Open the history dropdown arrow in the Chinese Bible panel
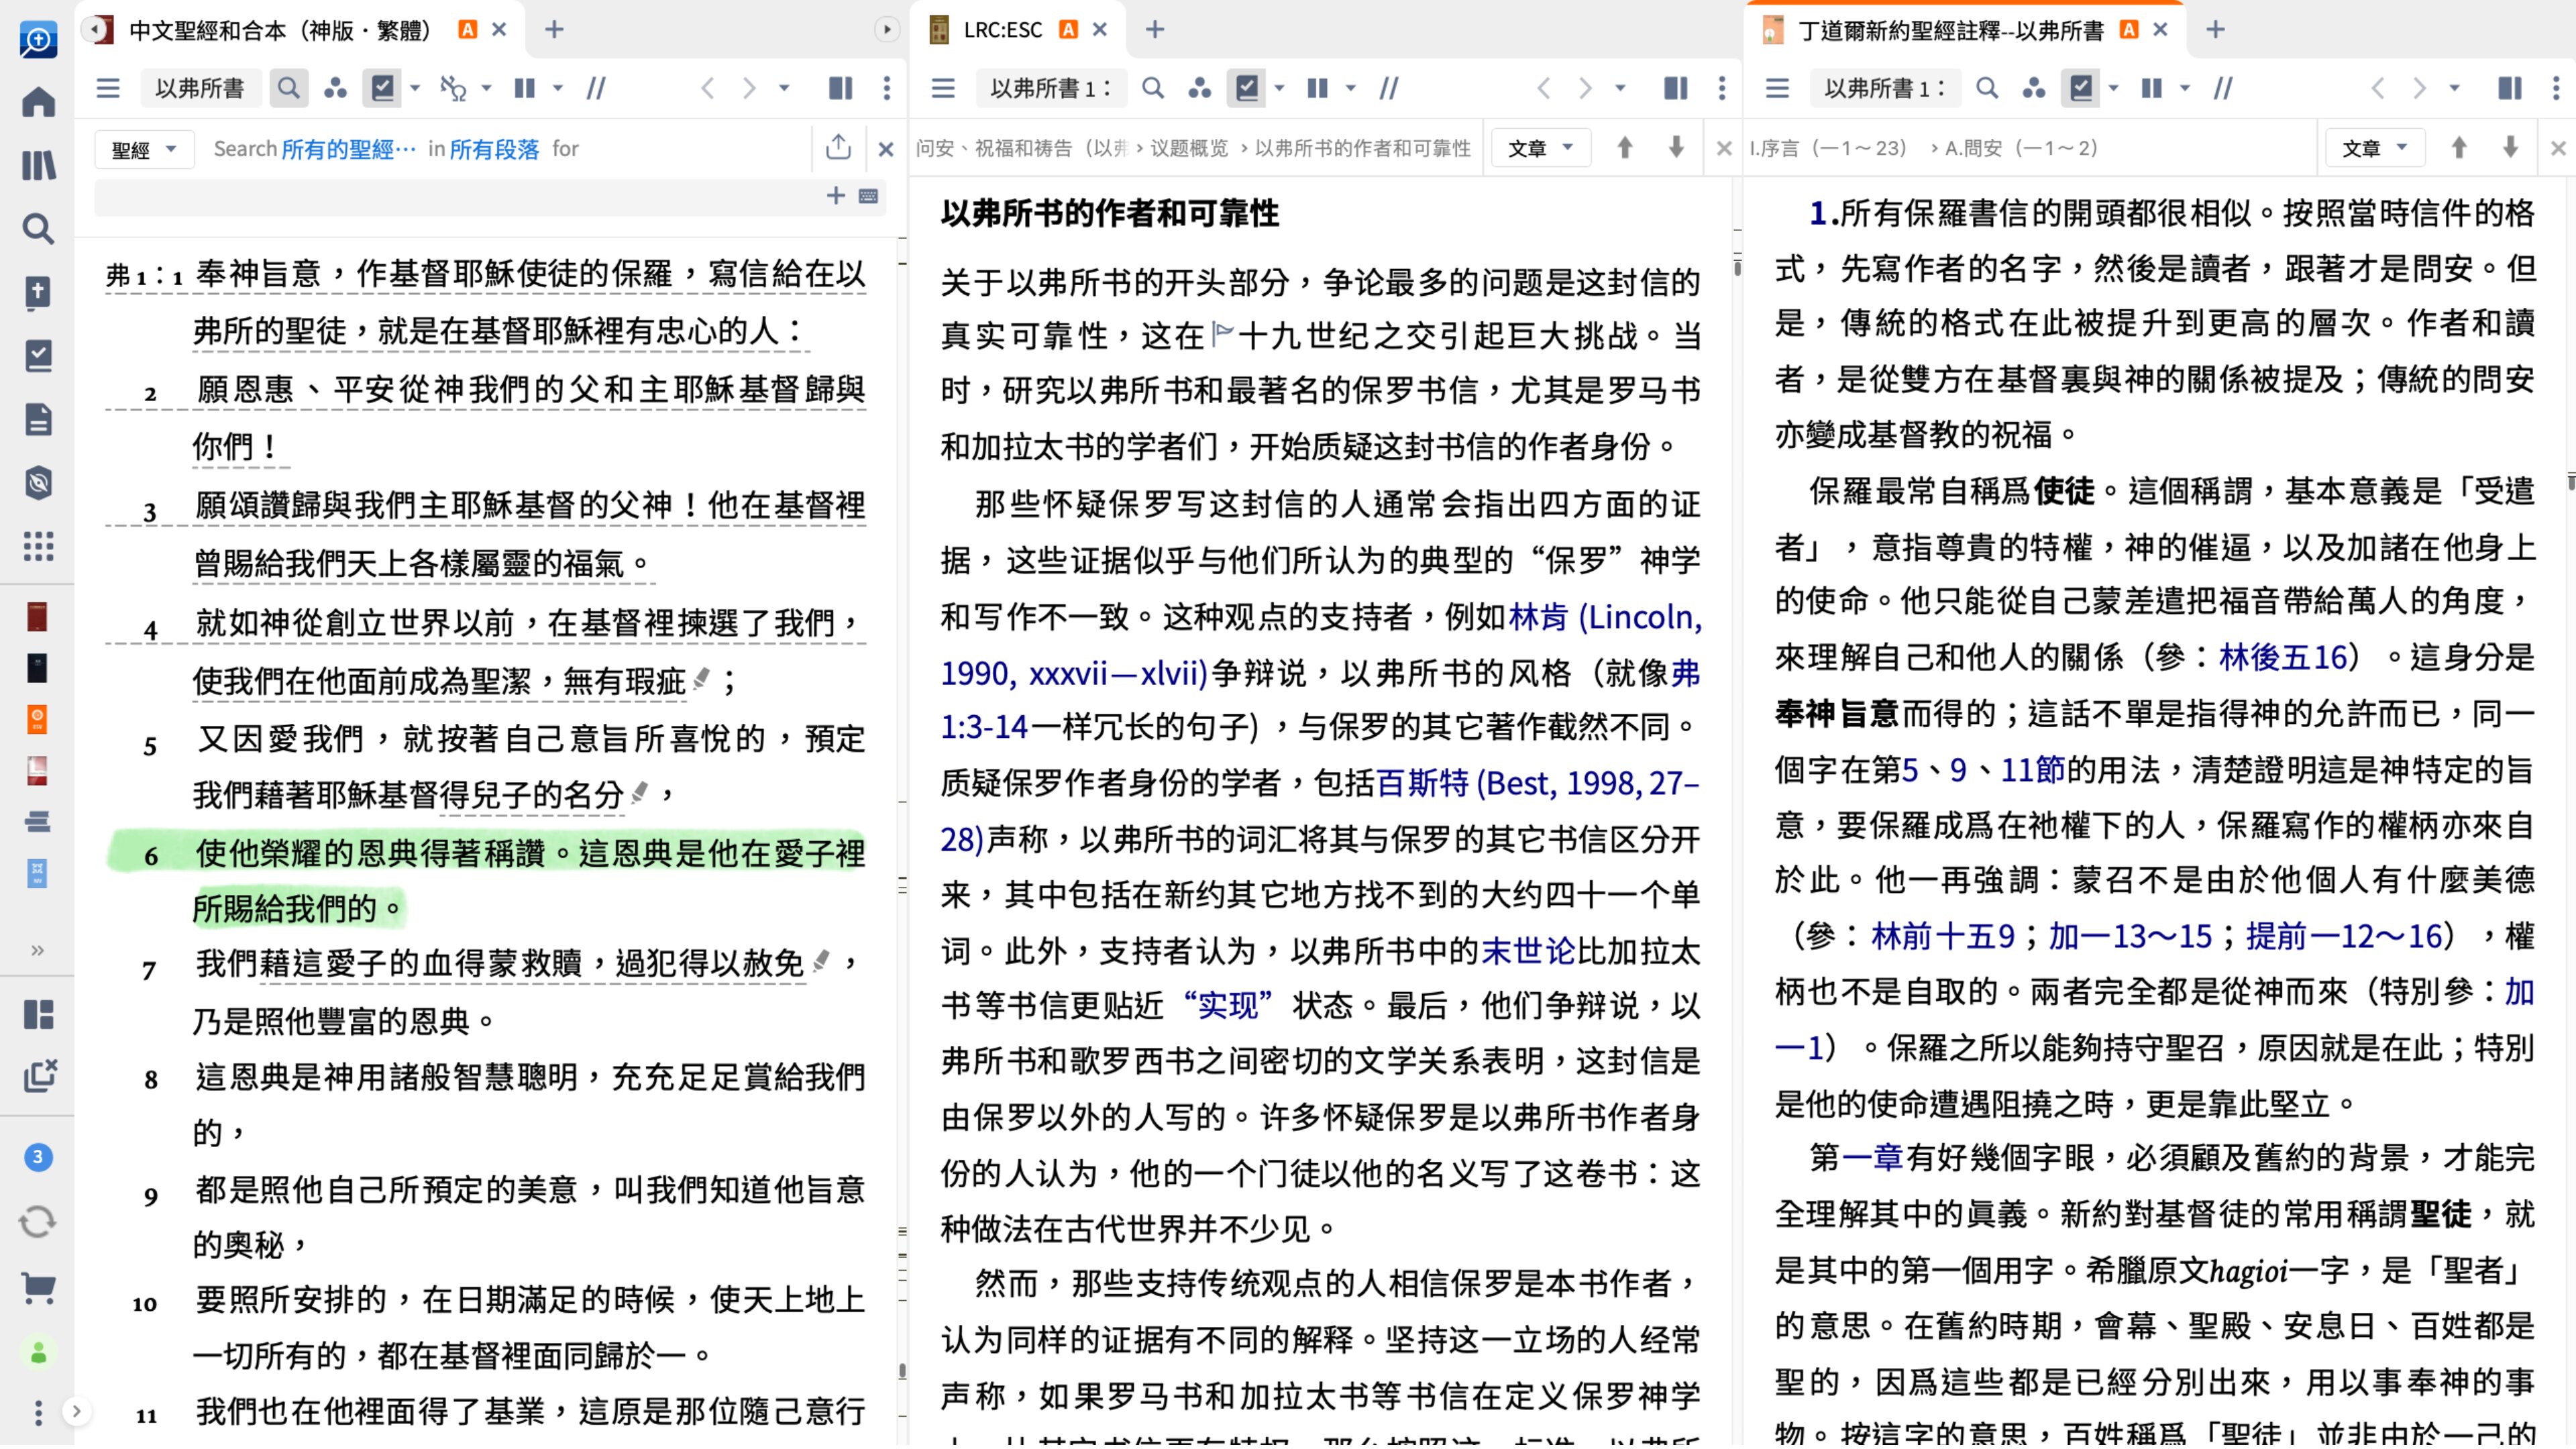This screenshot has height=1449, width=2576. coord(785,88)
